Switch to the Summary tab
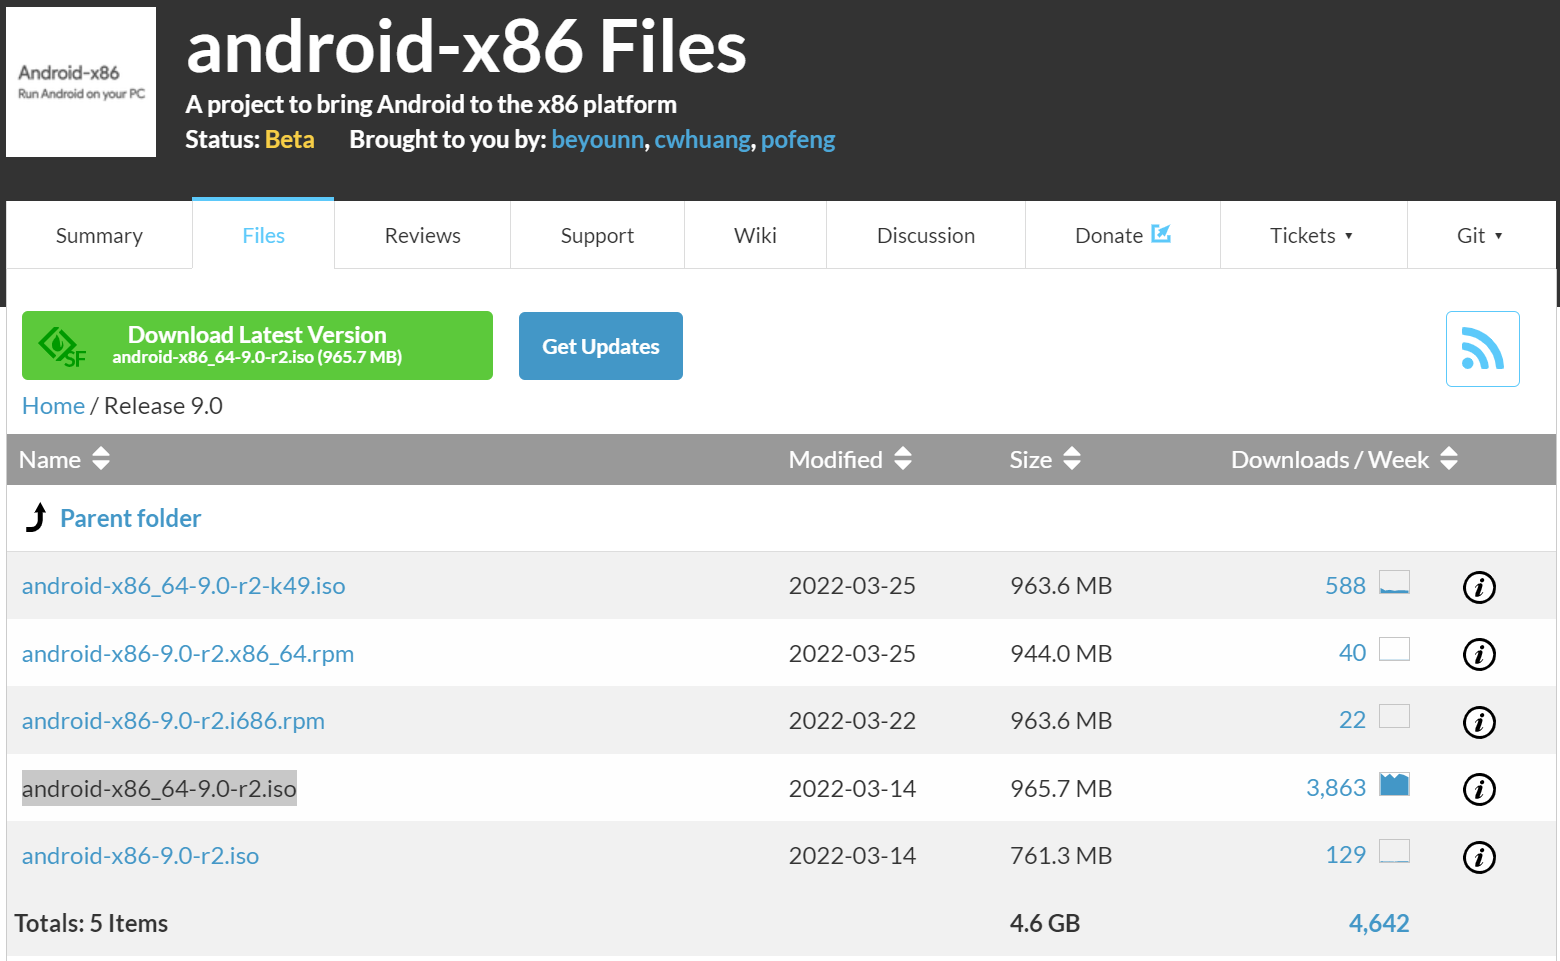 coord(99,235)
